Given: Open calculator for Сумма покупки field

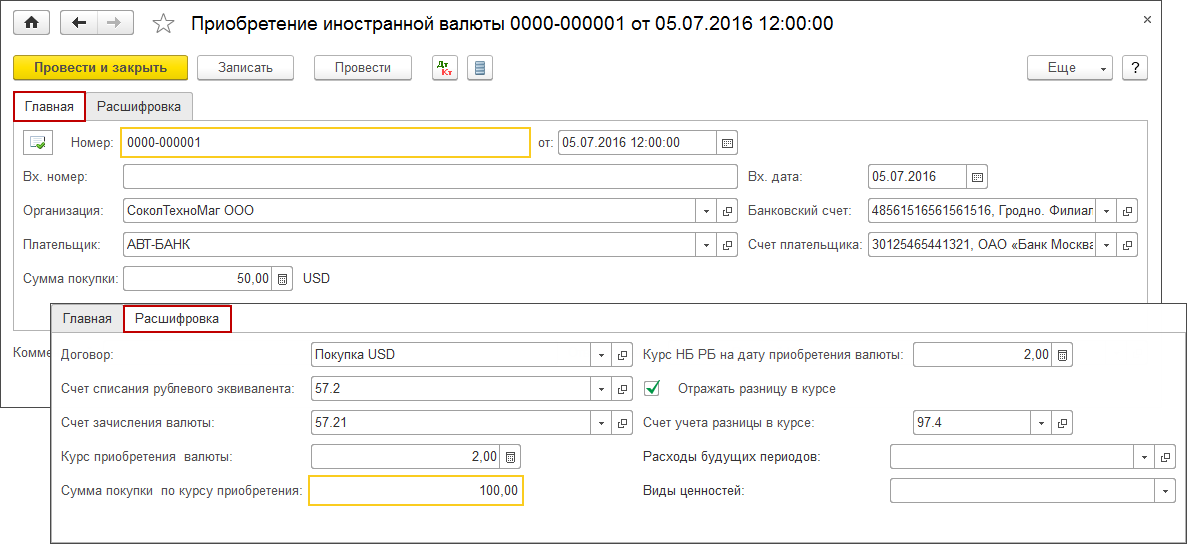Looking at the screenshot, I should coord(283,279).
